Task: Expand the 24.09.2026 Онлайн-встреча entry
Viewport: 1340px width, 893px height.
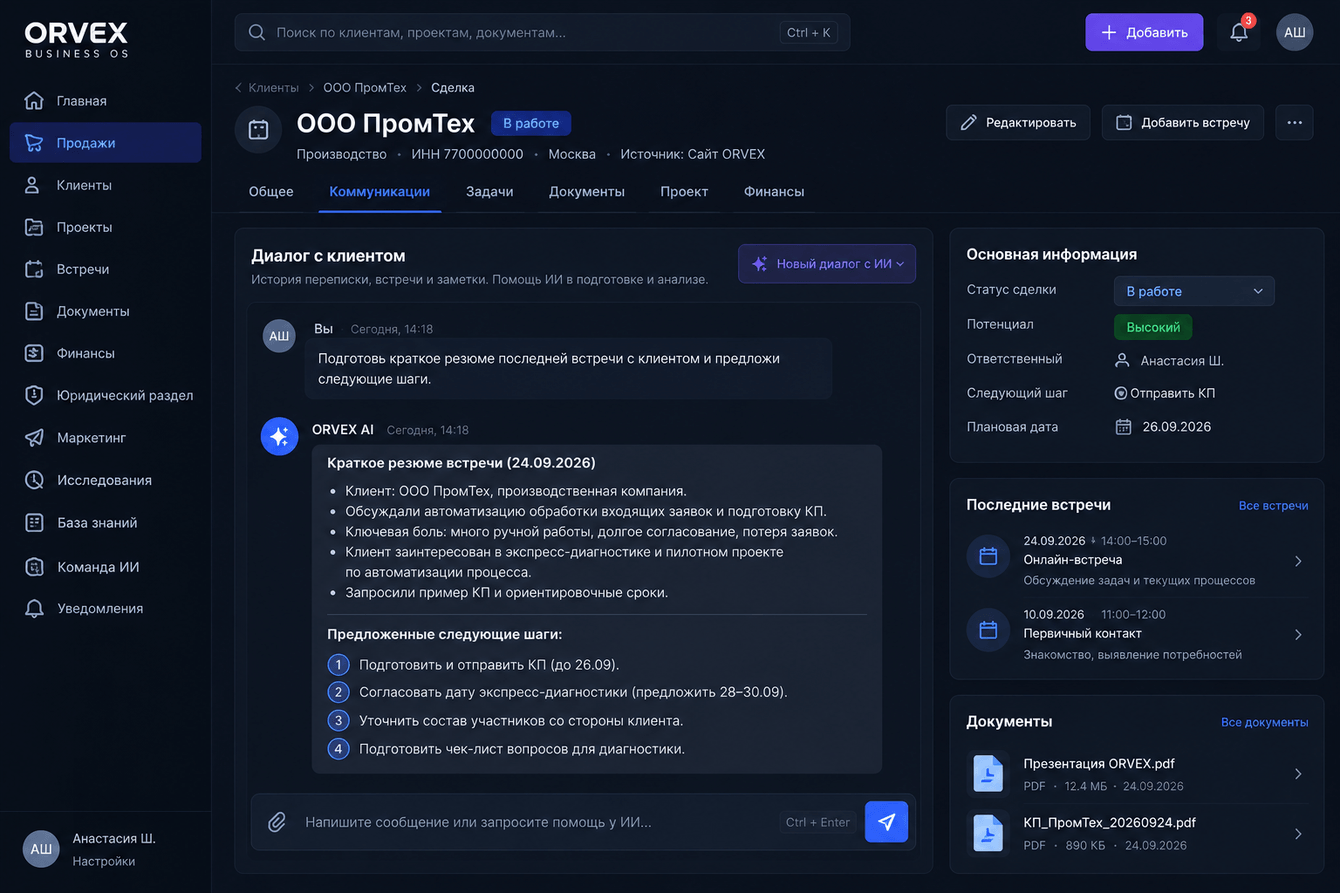Action: (x=1137, y=560)
